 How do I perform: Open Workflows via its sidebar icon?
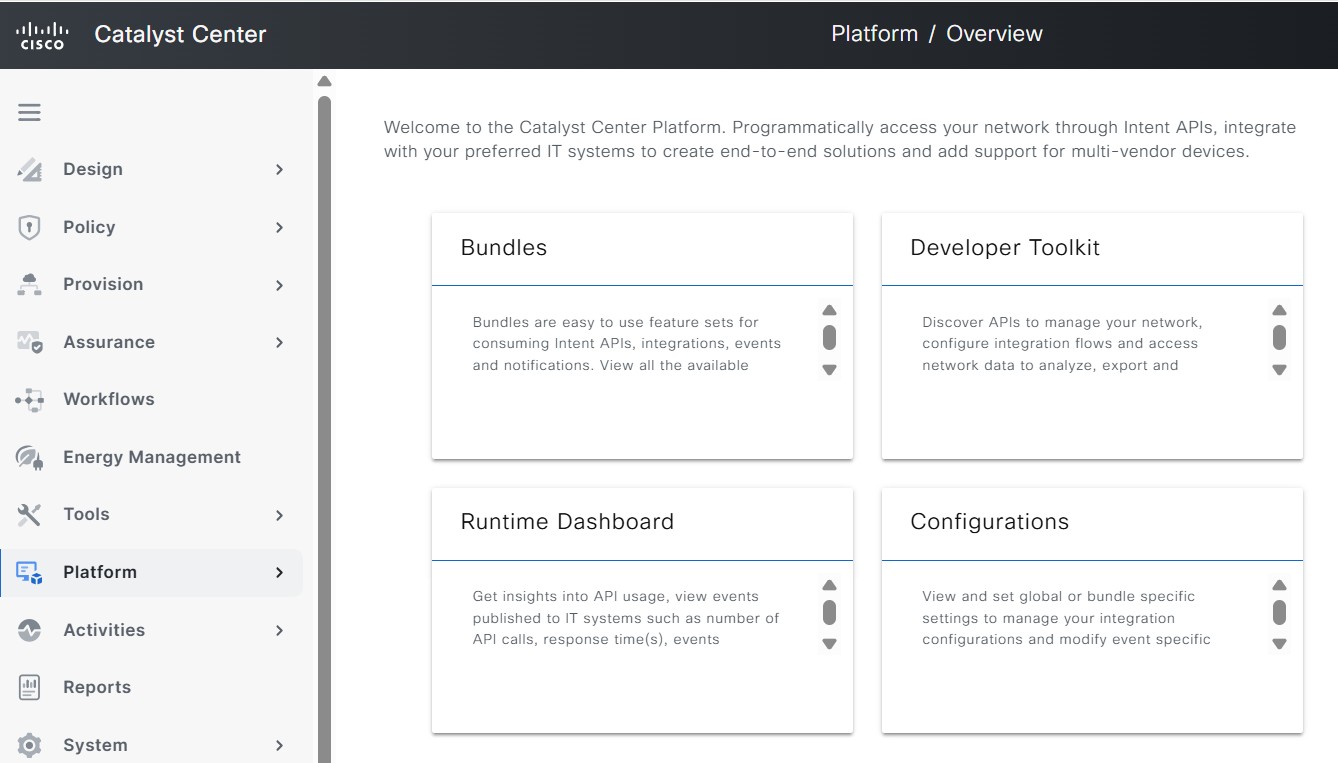coord(29,399)
